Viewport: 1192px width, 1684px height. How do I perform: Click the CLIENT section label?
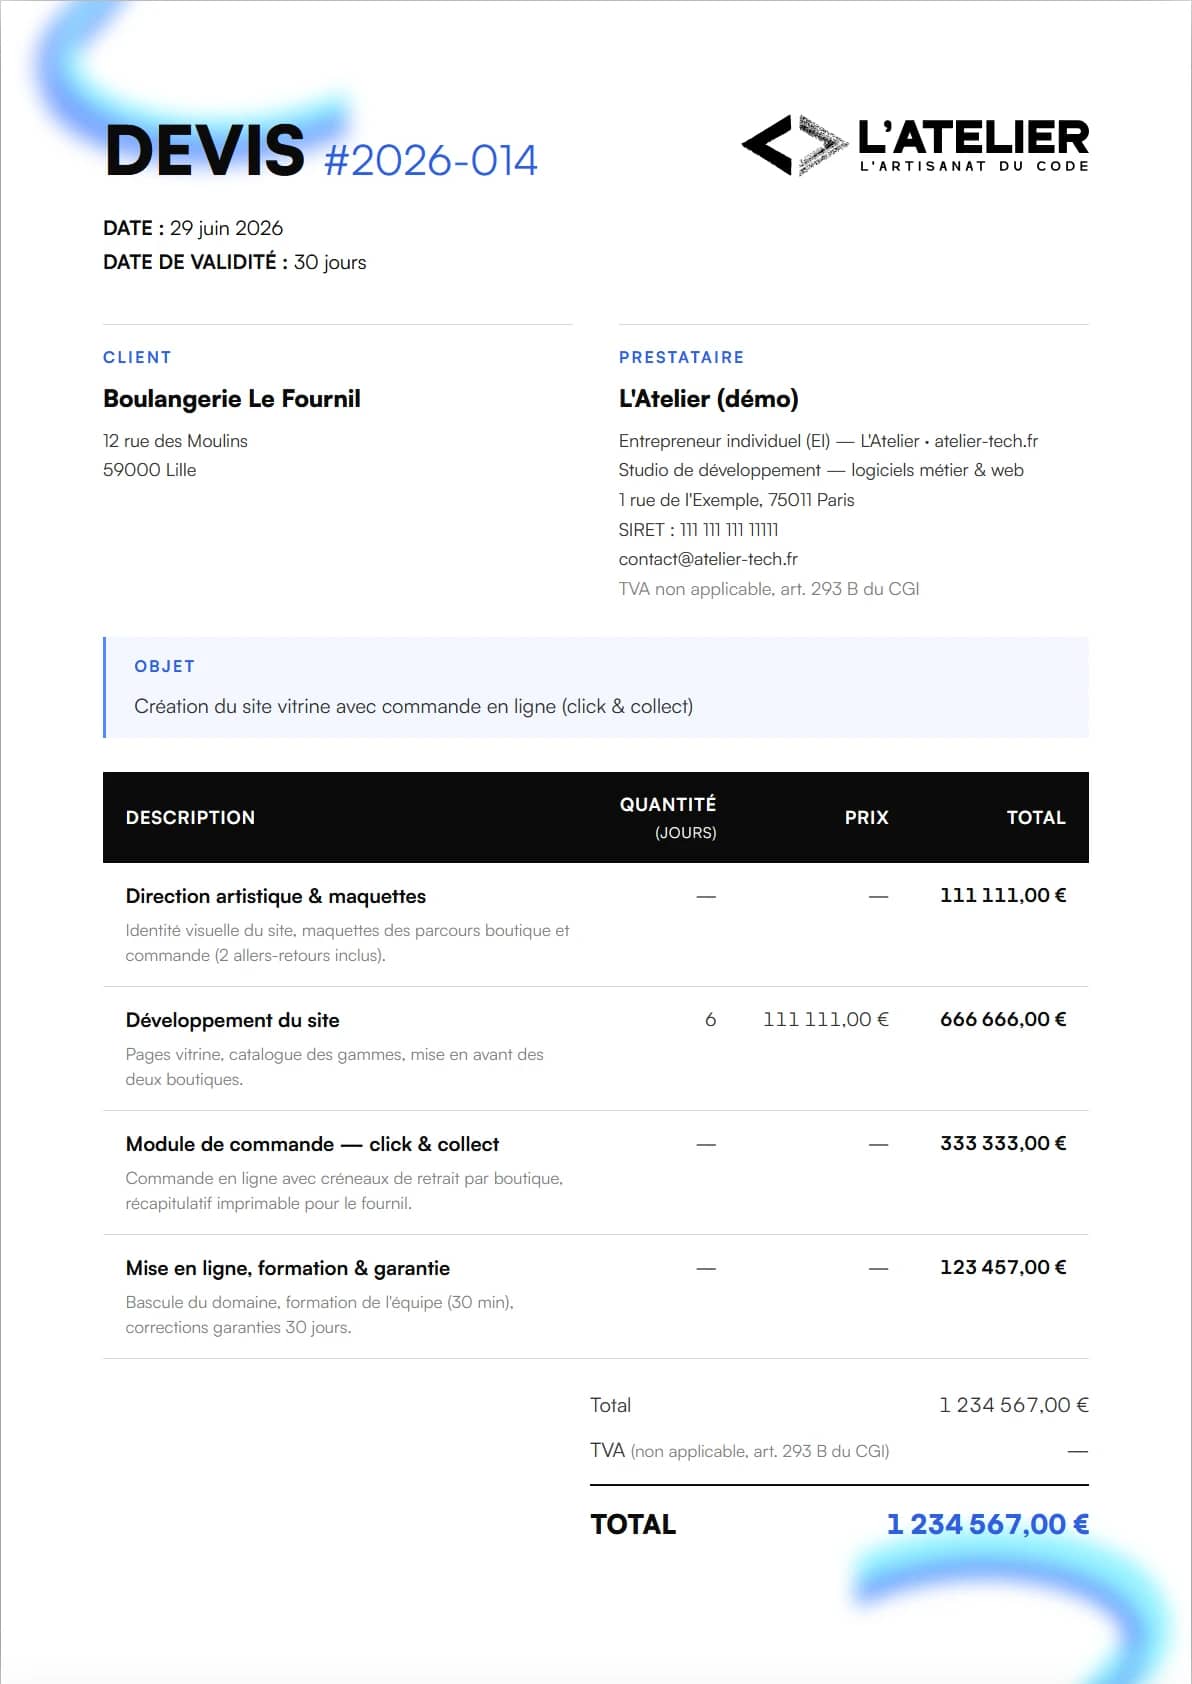(x=137, y=357)
